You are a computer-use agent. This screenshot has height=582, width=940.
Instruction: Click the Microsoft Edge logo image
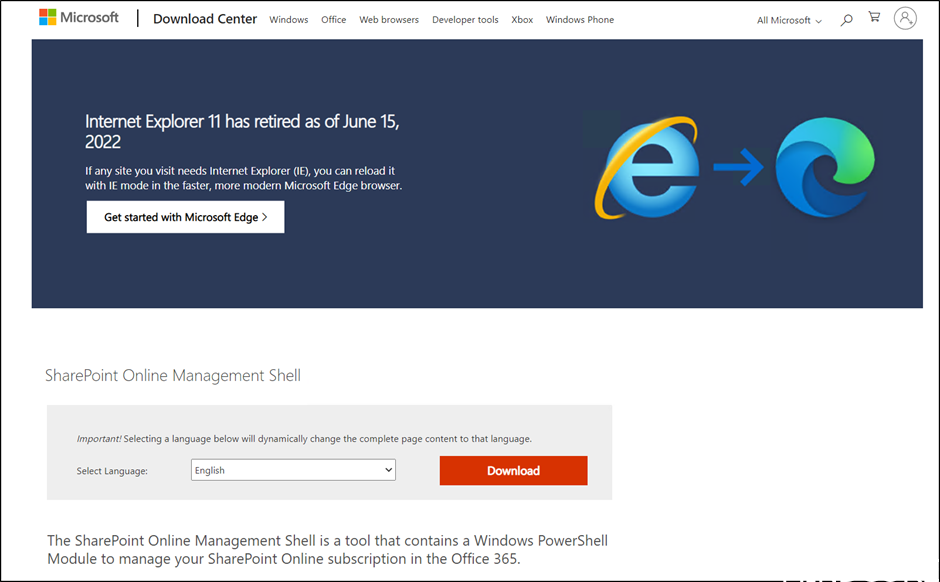(x=825, y=167)
